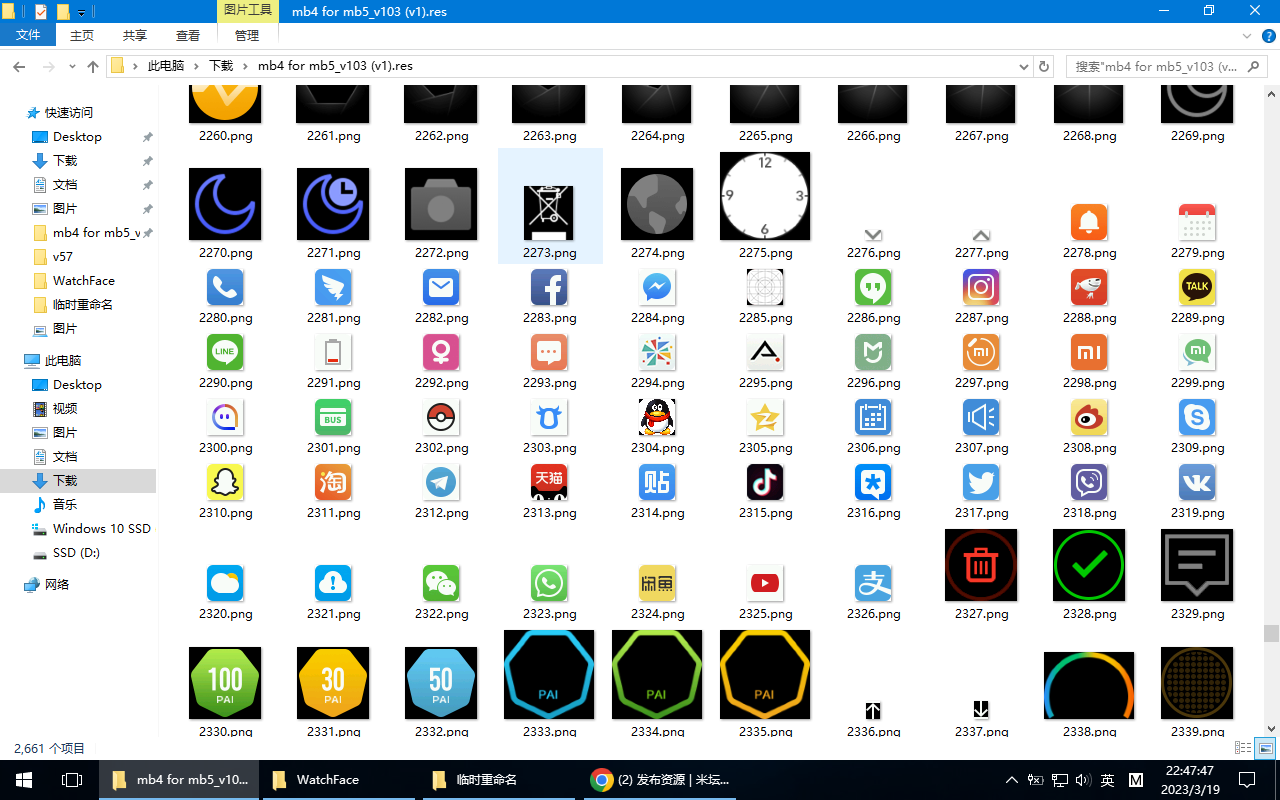1280x800 pixels.
Task: Select the Facebook icon 2283.png
Action: [x=549, y=287]
